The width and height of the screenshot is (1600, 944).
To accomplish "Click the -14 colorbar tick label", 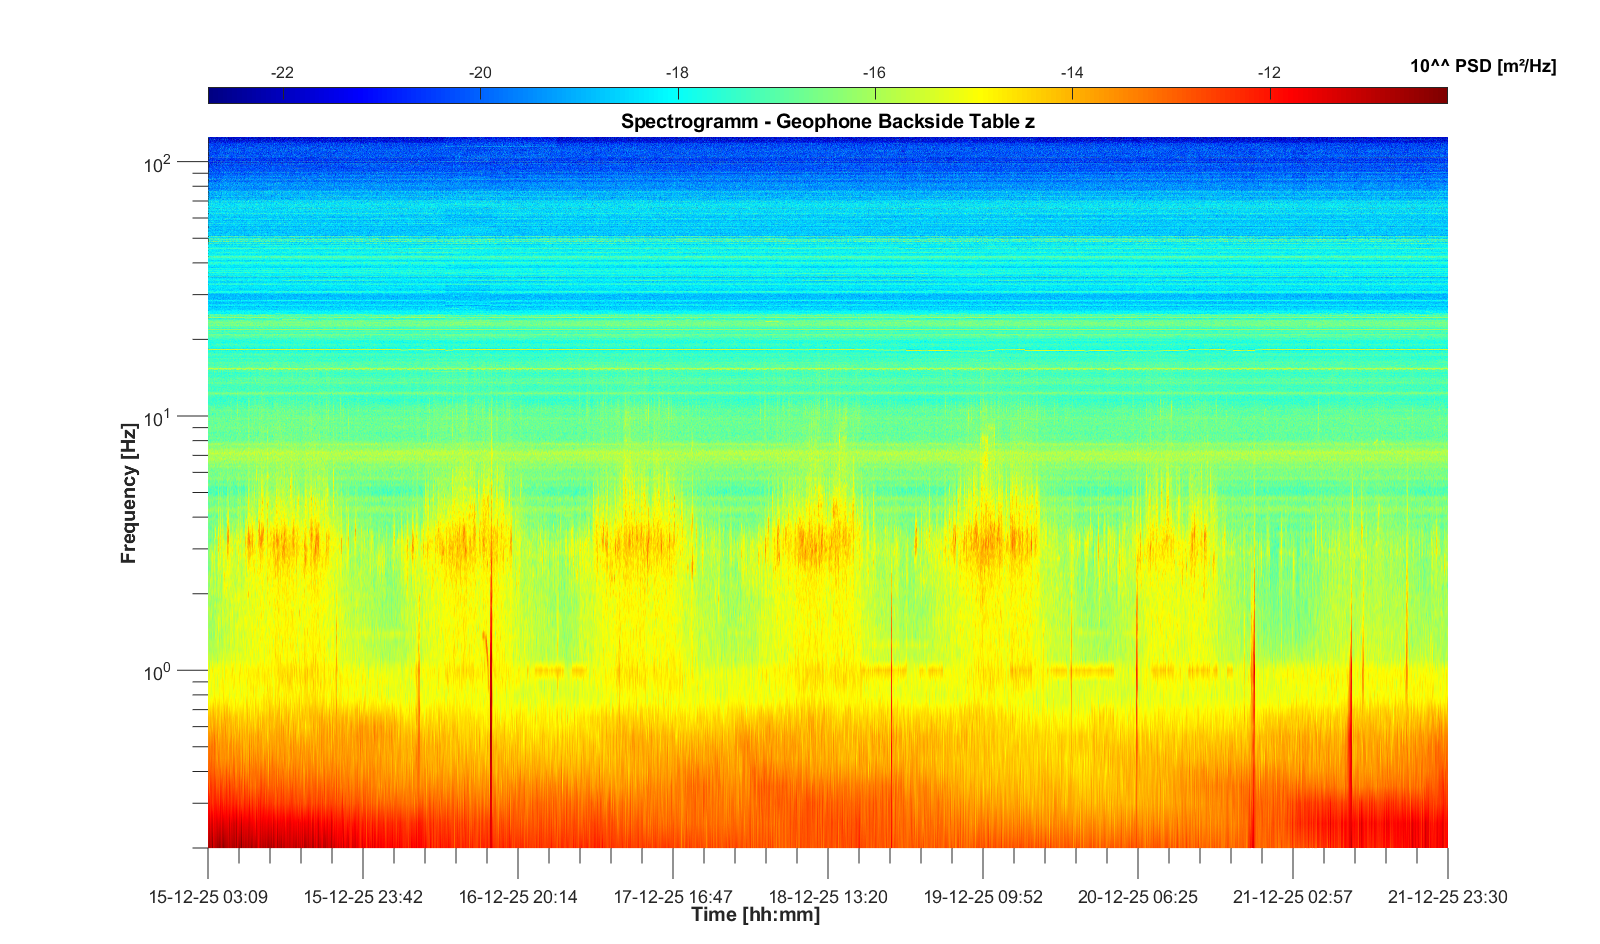I will (1072, 73).
